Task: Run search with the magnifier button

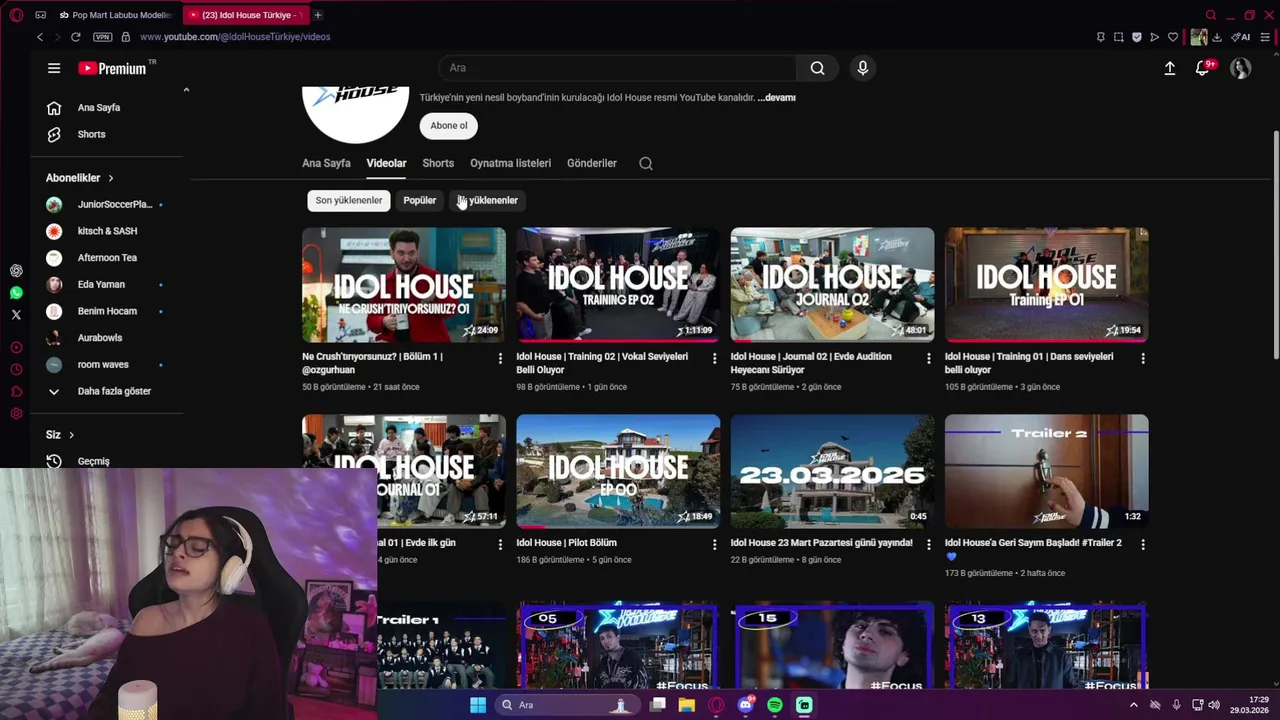Action: [x=817, y=68]
